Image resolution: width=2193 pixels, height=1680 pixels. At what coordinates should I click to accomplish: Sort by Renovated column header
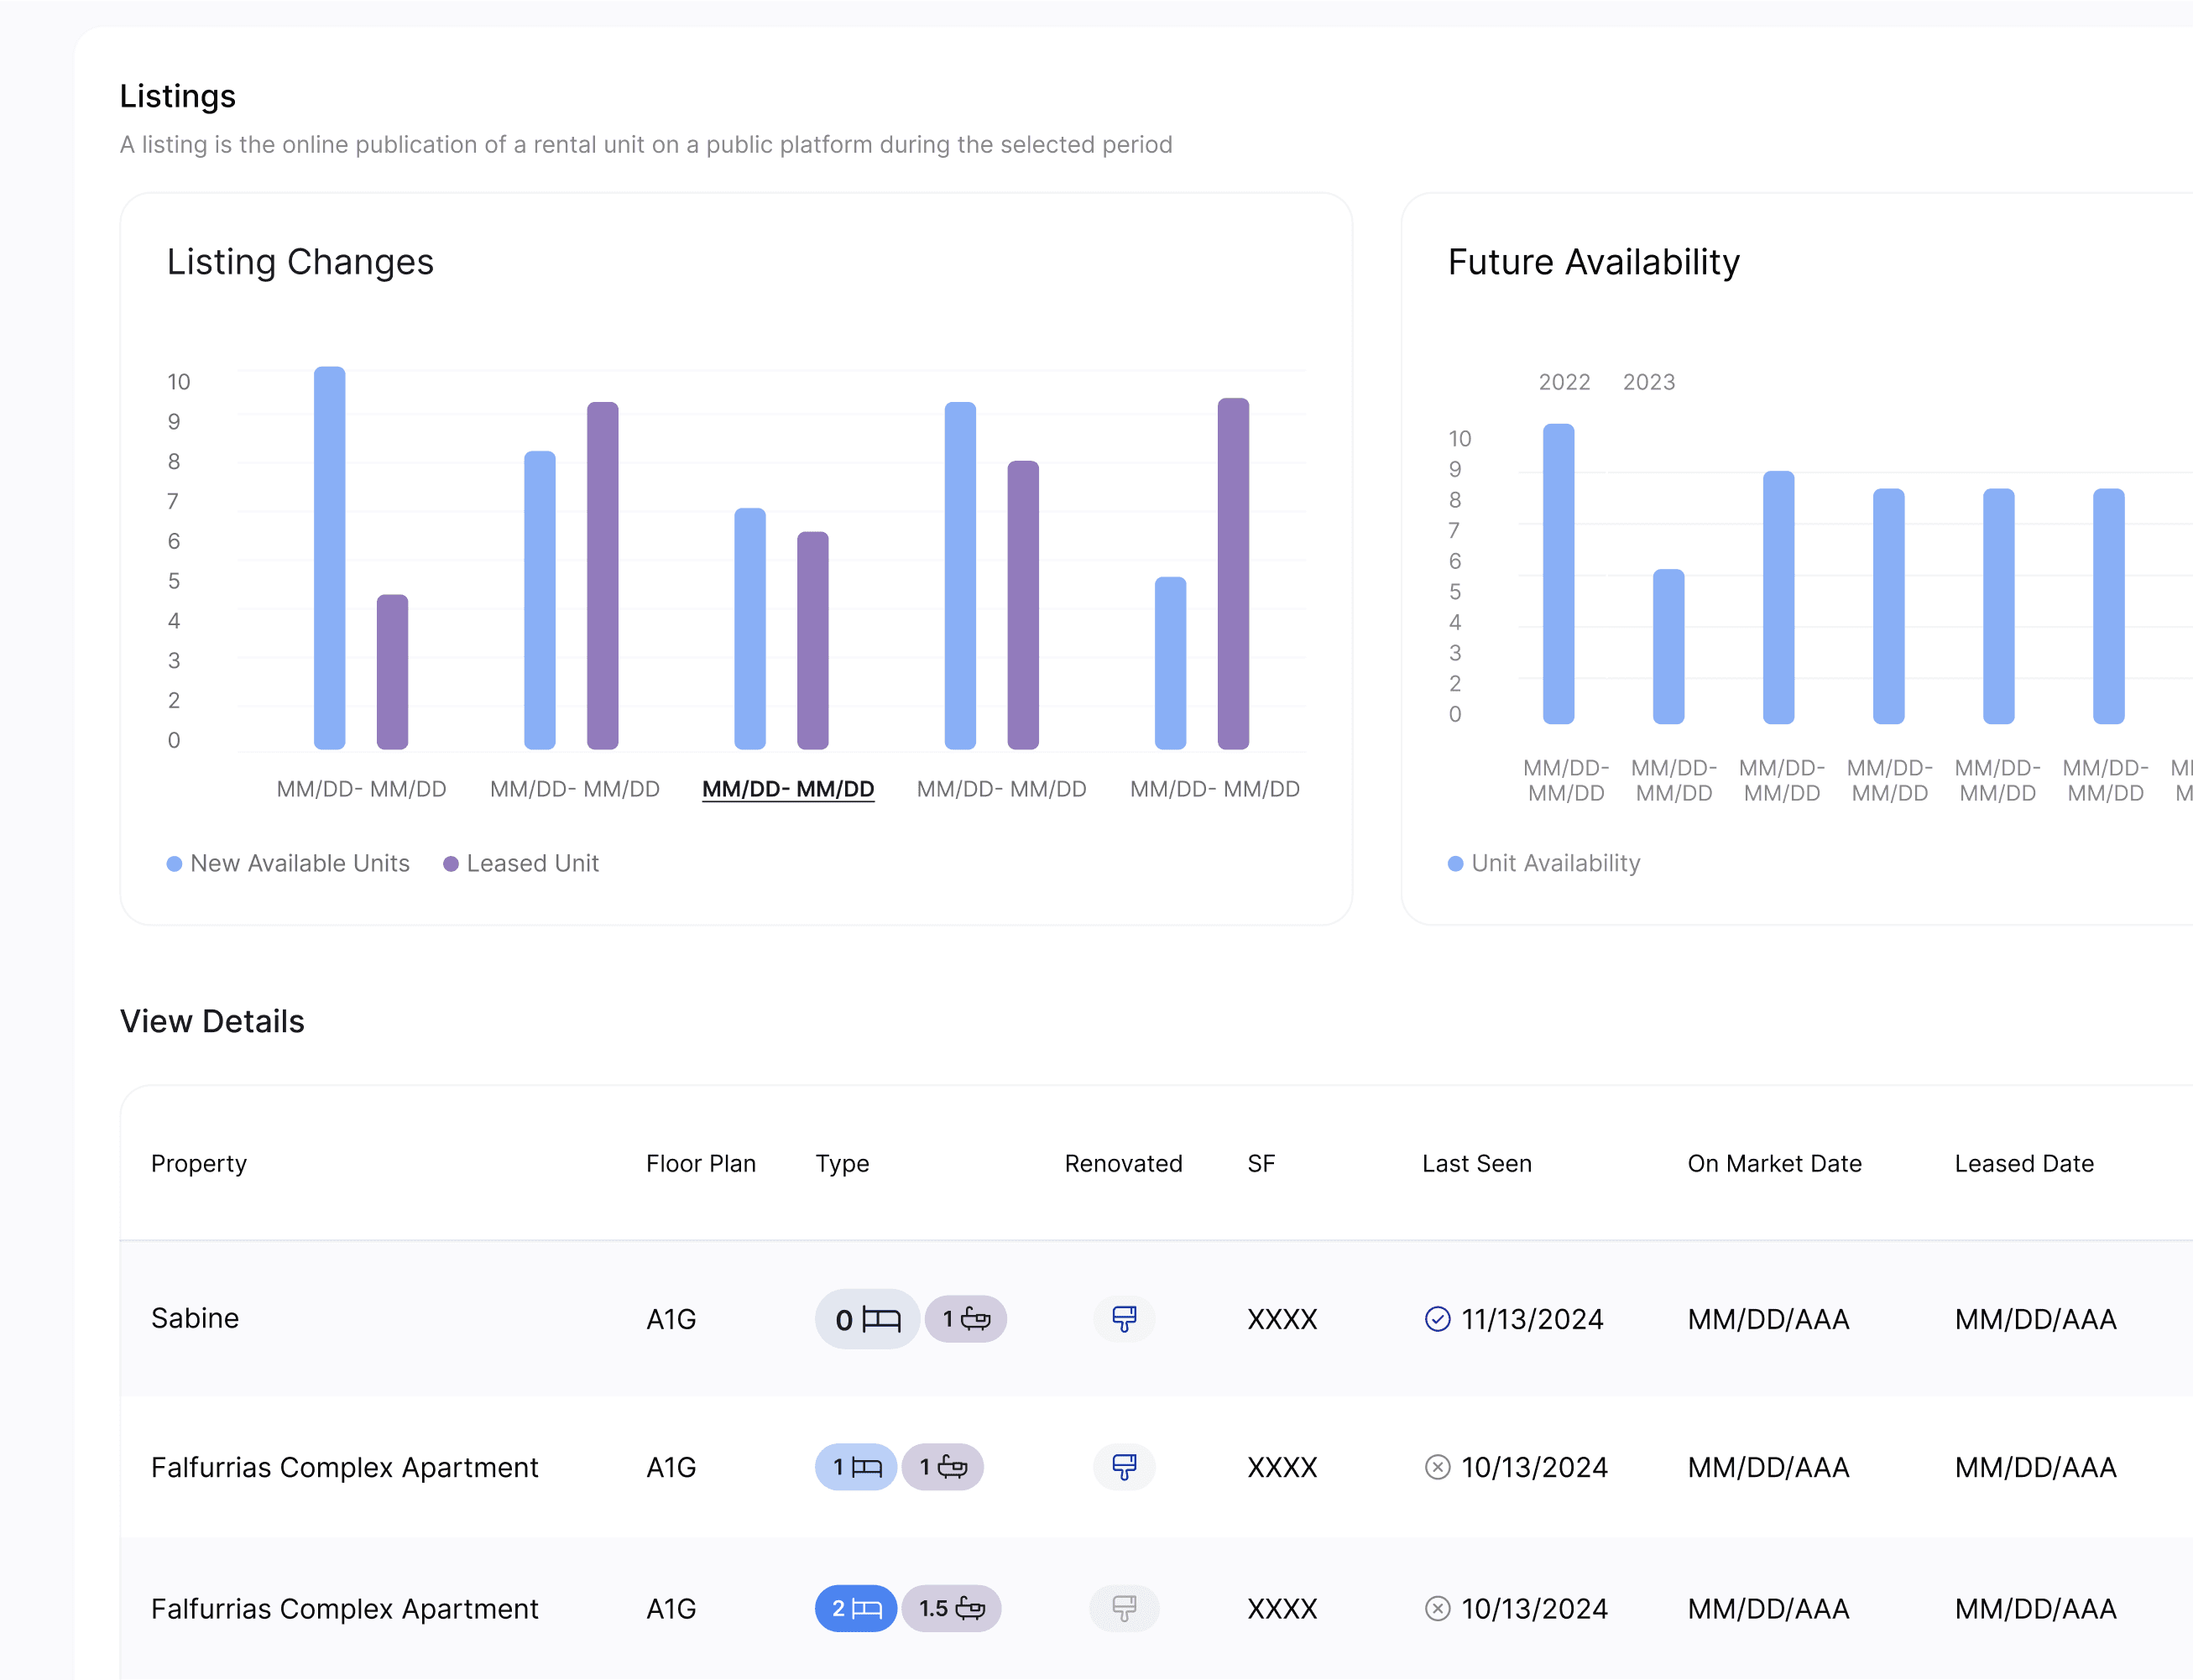pos(1123,1163)
